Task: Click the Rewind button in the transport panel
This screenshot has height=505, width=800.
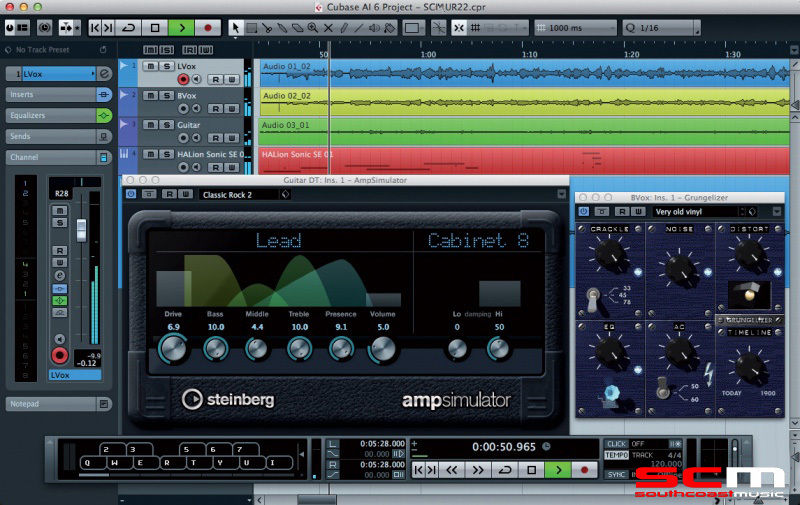Action: (x=453, y=469)
